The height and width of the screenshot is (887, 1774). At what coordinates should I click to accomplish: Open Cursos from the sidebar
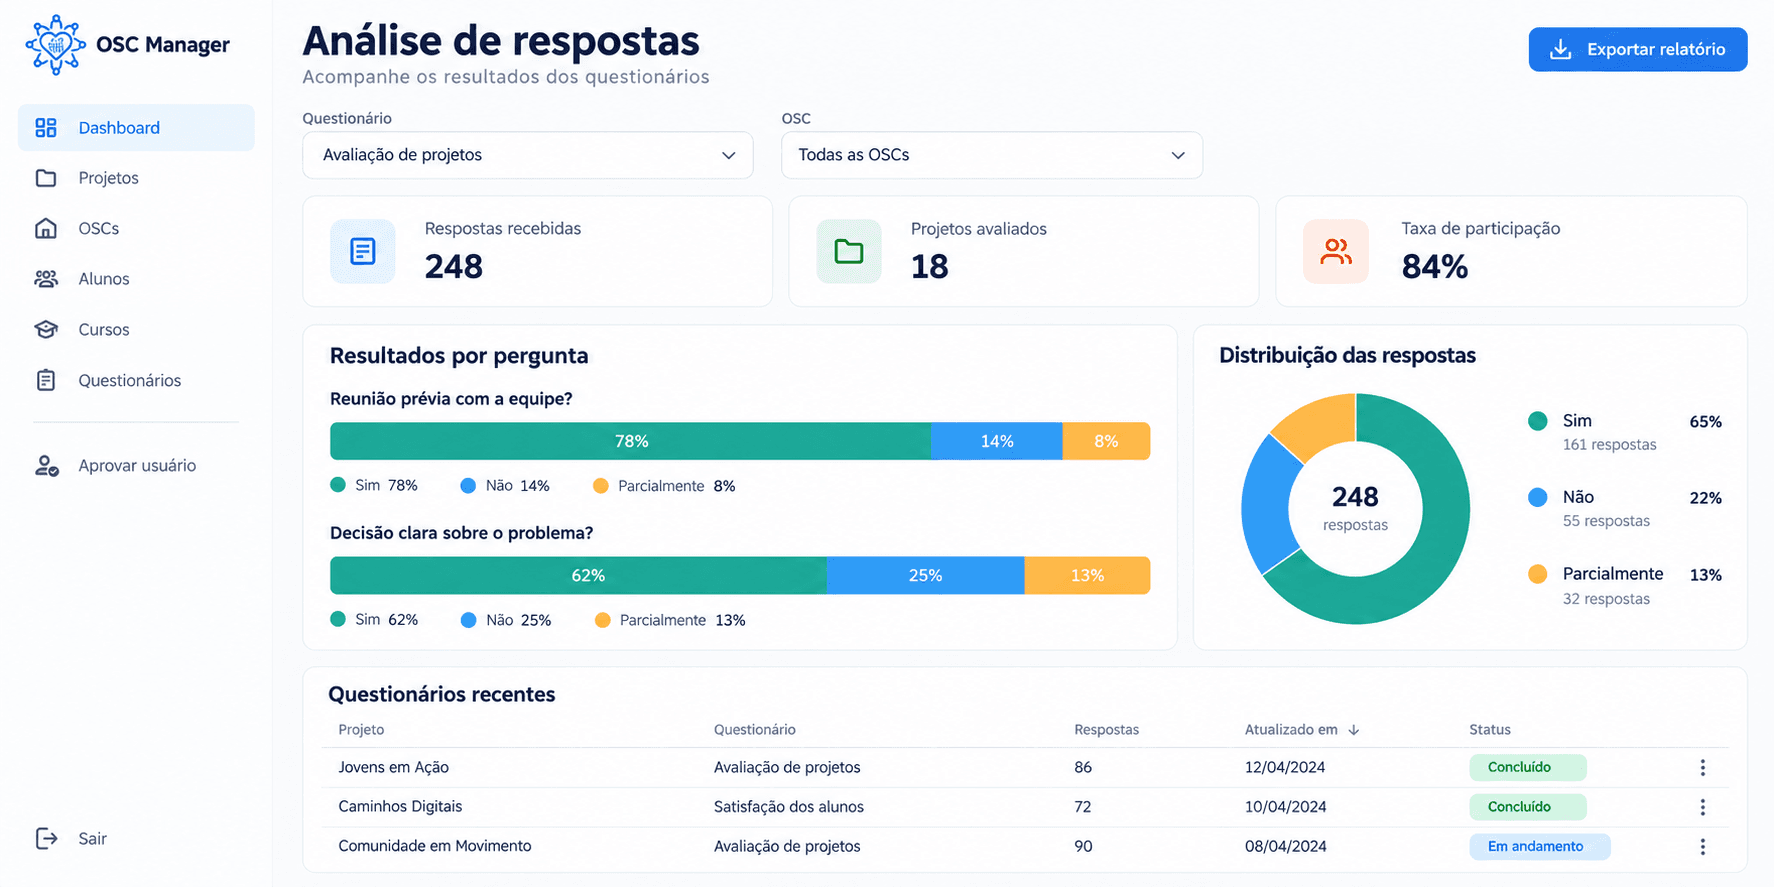pos(136,330)
